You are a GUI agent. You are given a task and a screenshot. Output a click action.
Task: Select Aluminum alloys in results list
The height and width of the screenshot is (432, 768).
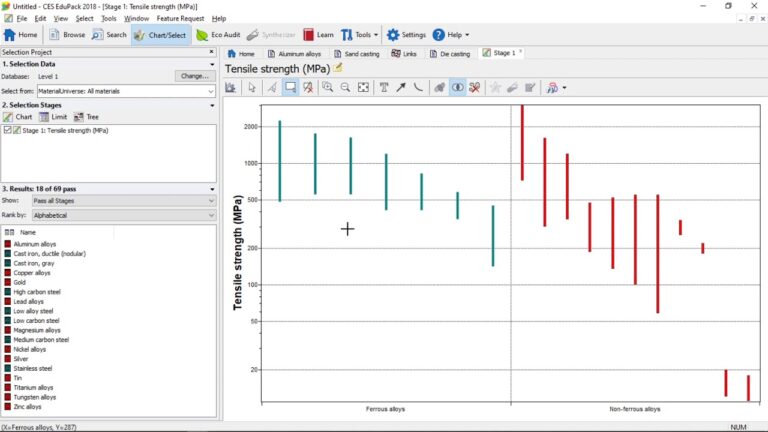click(35, 244)
